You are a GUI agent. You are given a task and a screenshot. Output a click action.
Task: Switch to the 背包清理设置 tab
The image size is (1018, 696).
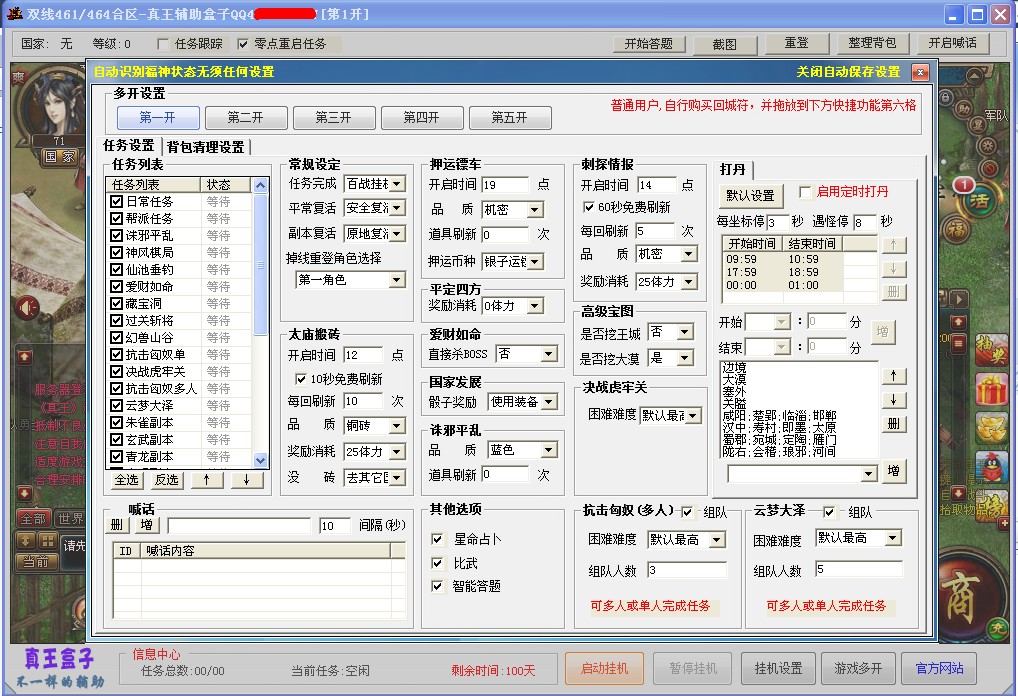coord(206,147)
